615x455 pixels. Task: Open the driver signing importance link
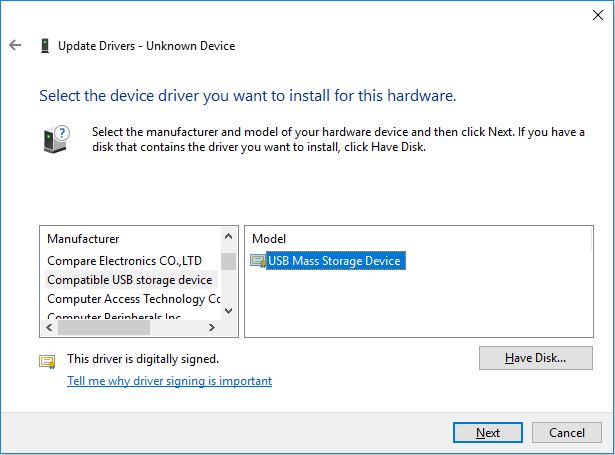click(x=169, y=381)
